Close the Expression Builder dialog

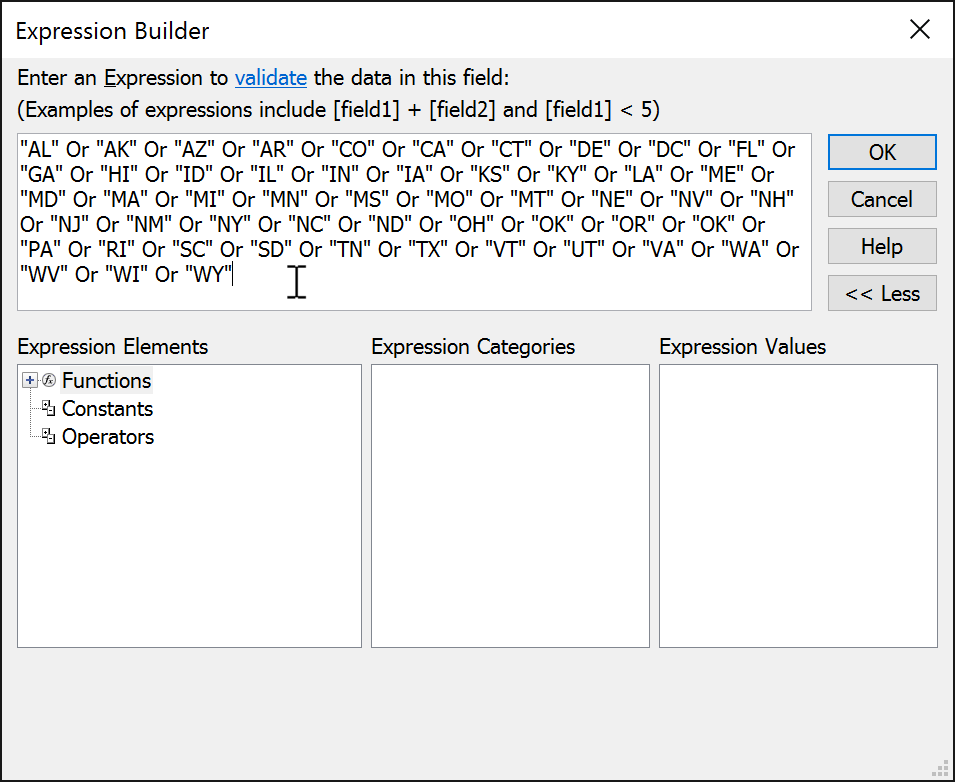919,29
